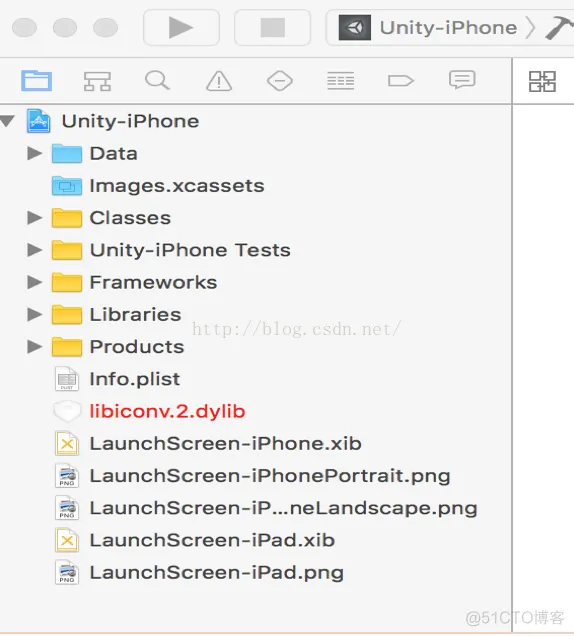Click the Info.plist file icon
The image size is (574, 636).
pyautogui.click(x=67, y=379)
